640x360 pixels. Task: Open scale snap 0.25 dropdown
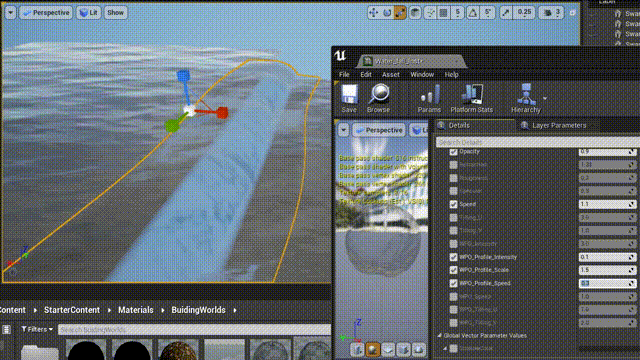524,13
